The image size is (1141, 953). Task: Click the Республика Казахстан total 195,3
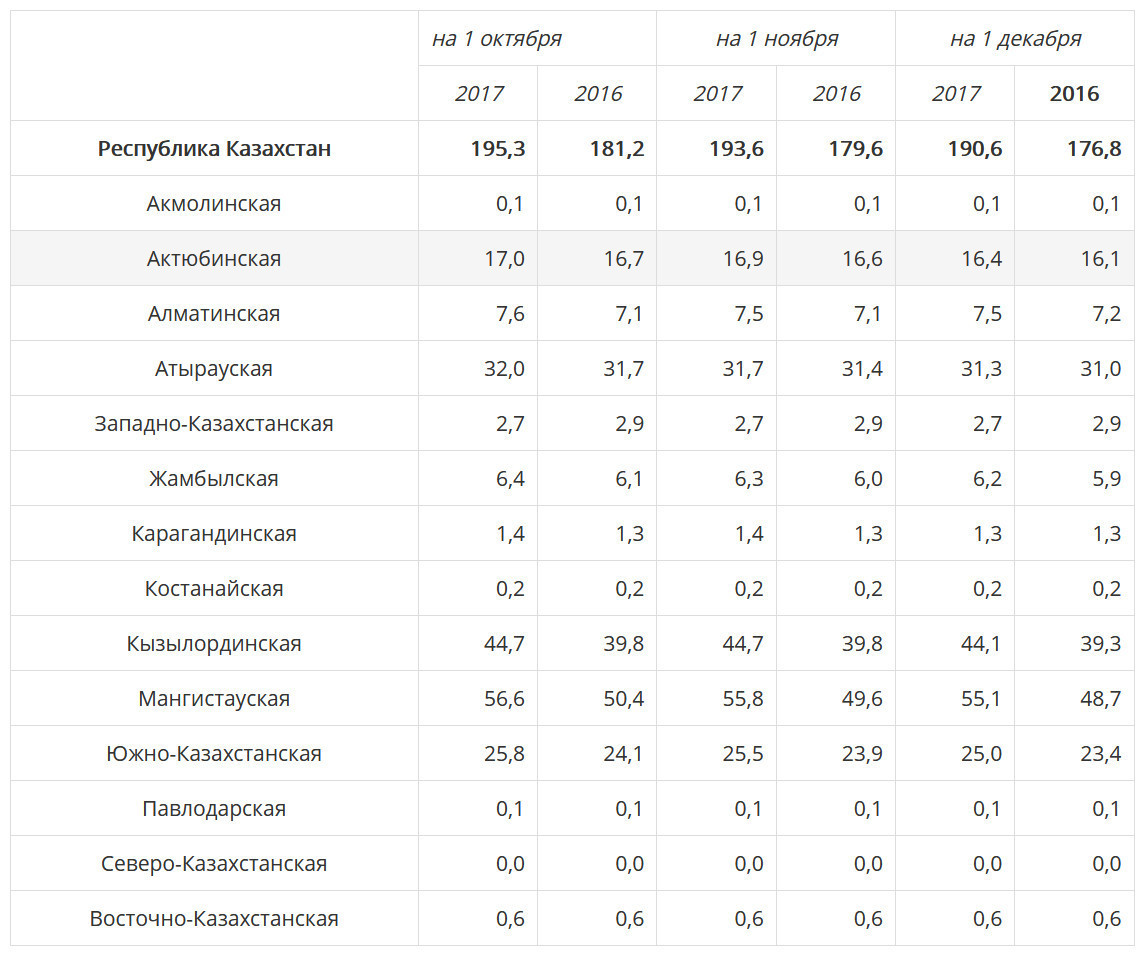(498, 148)
